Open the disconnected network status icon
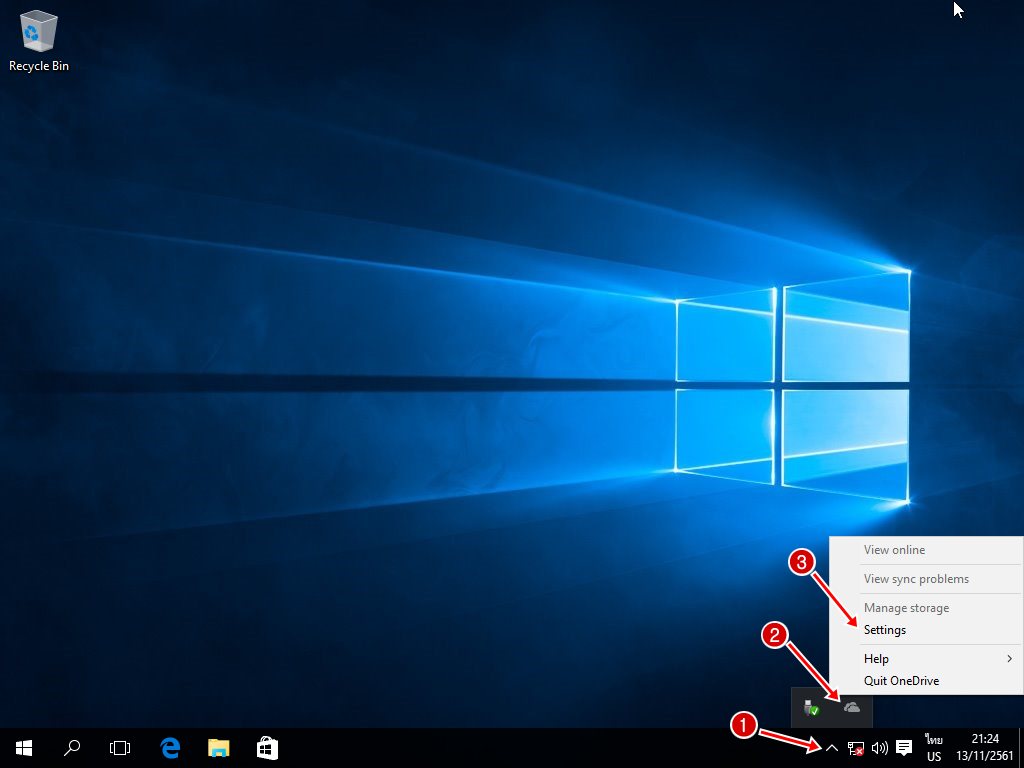The image size is (1024, 768). pyautogui.click(x=855, y=748)
